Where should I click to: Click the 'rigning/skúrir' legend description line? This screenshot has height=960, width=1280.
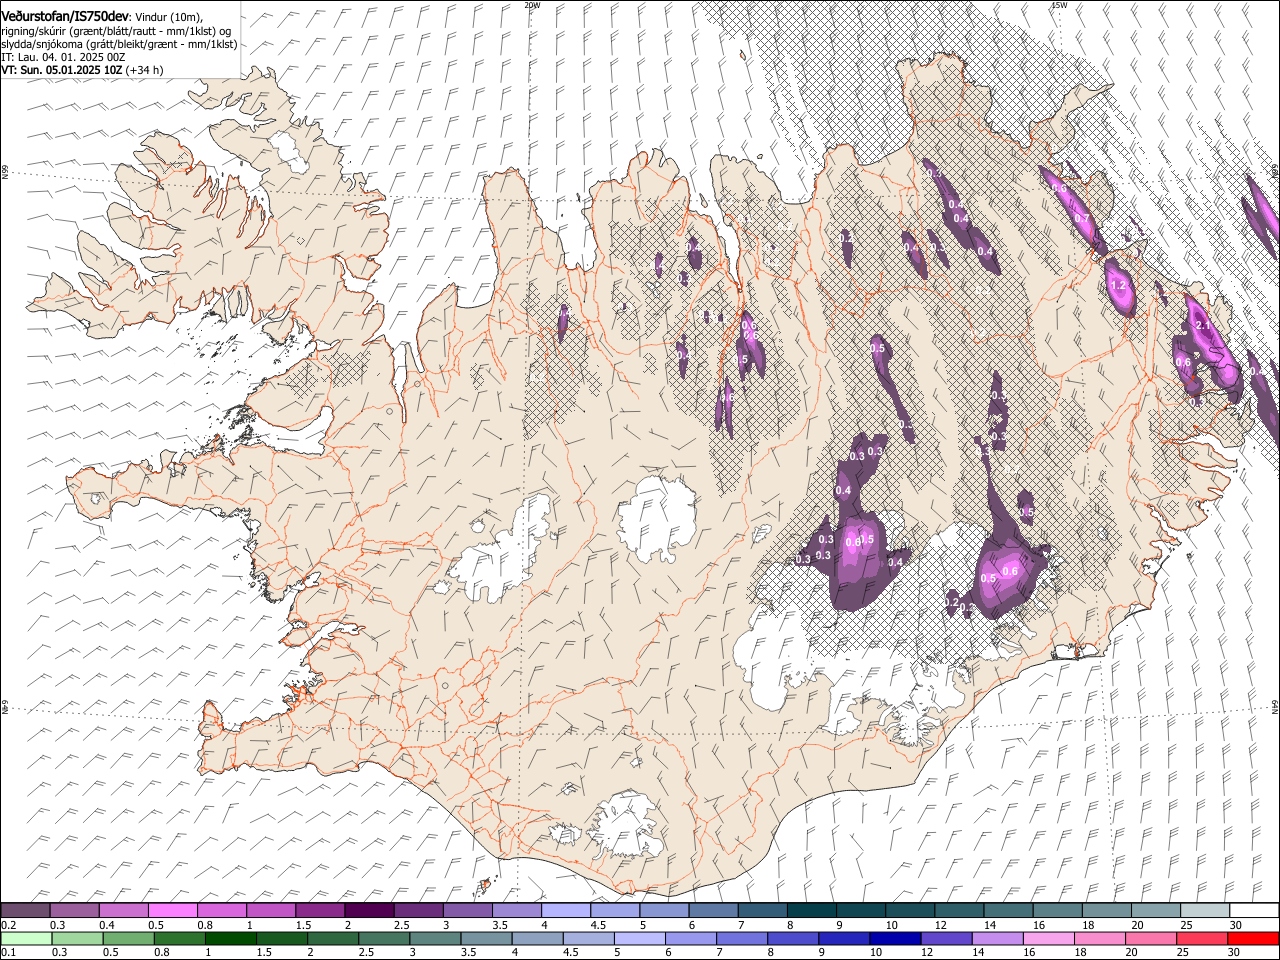pos(115,31)
